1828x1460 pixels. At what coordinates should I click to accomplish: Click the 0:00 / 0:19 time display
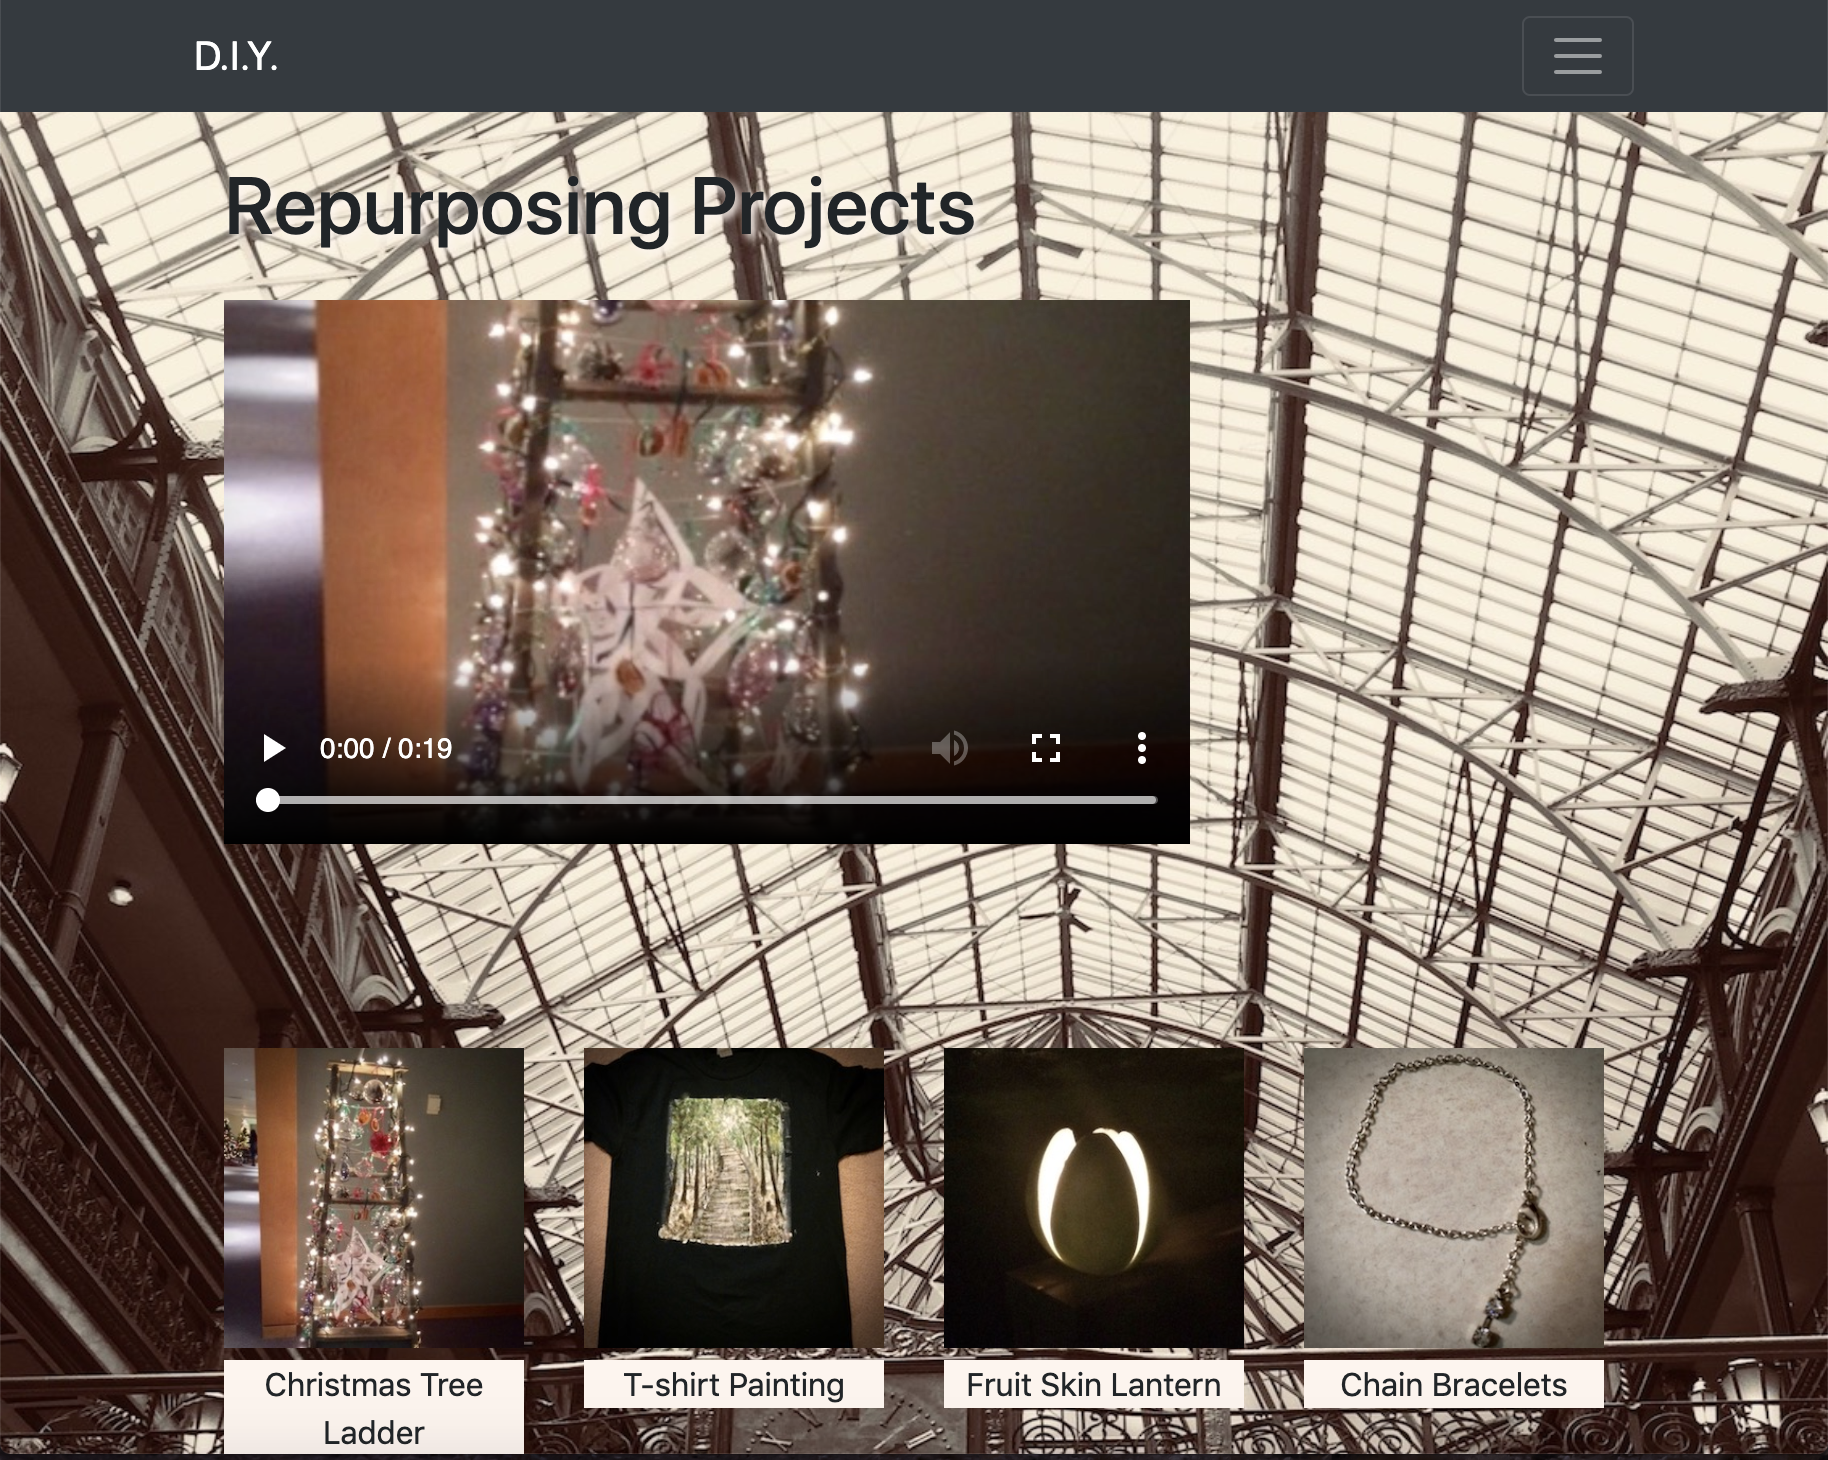(x=386, y=748)
